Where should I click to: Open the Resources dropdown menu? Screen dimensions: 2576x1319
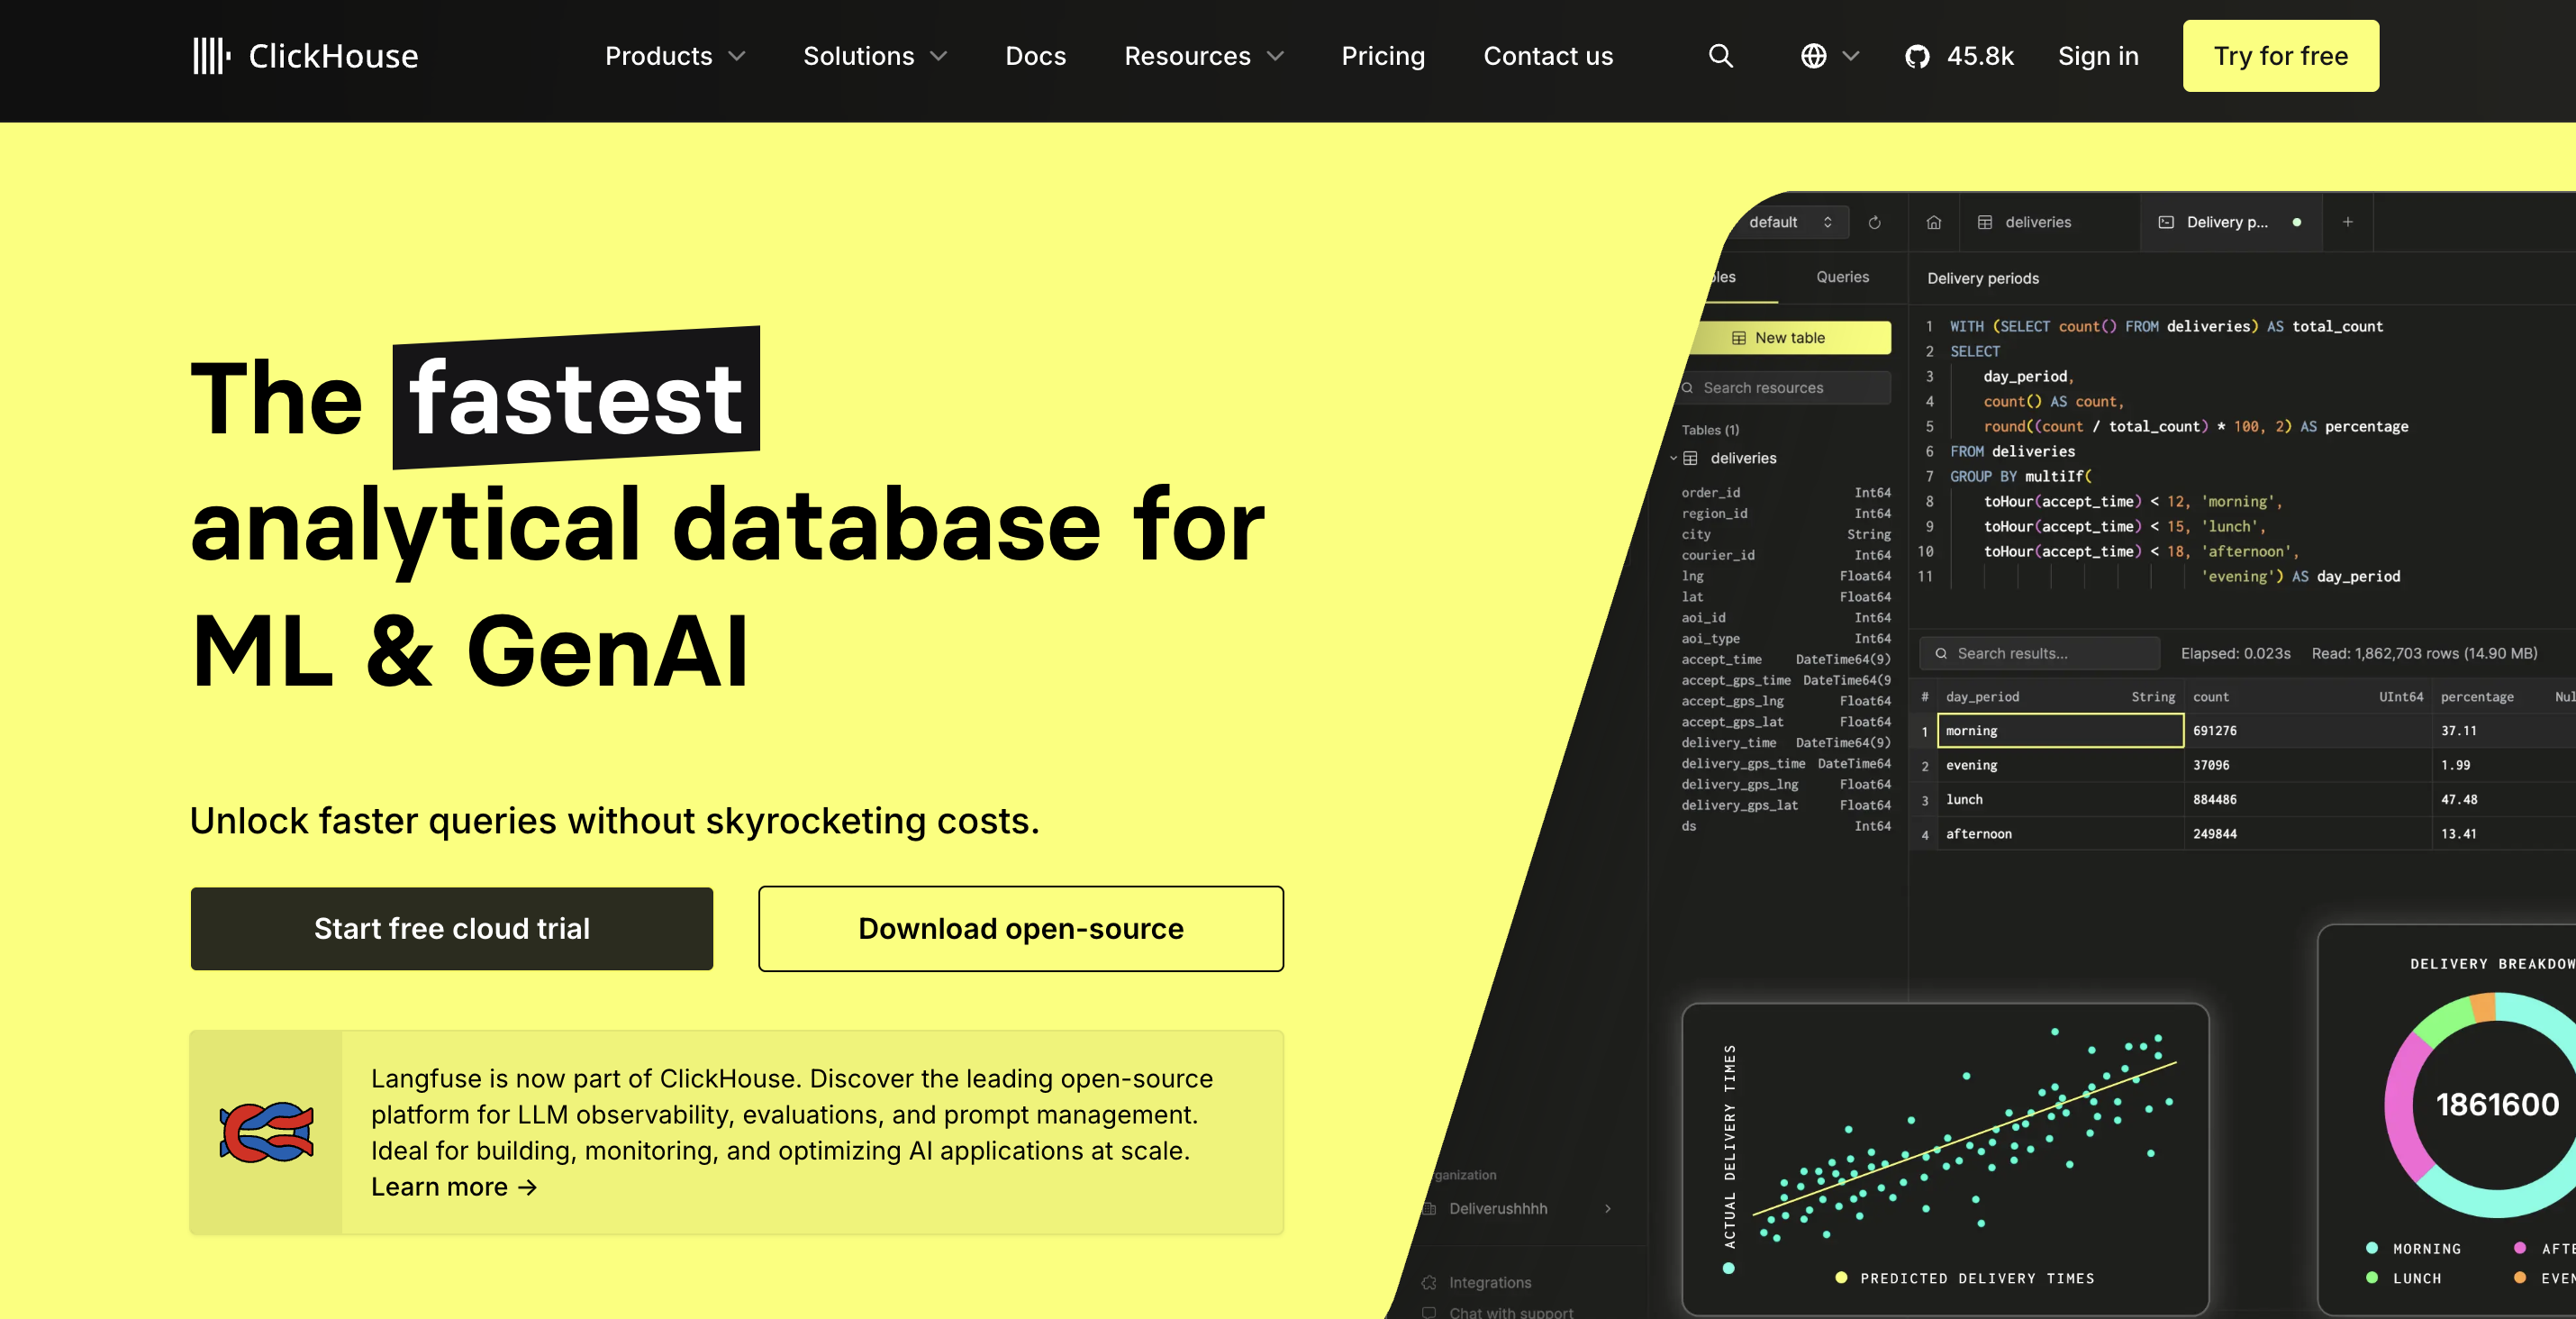[1203, 56]
